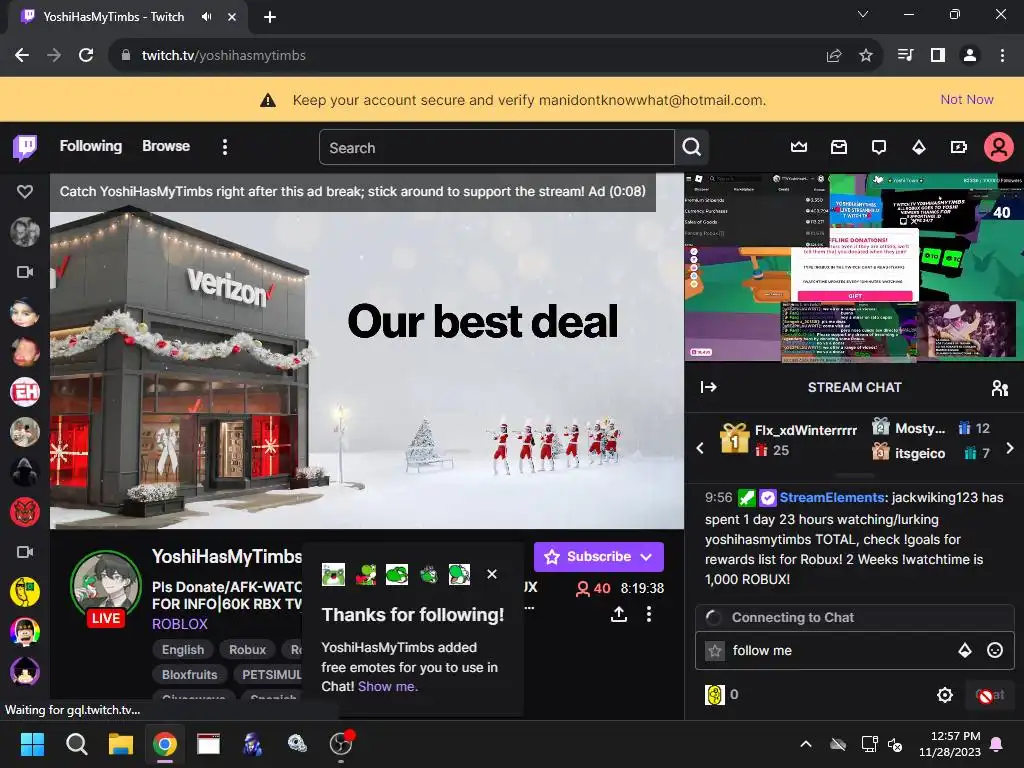
Task: Click the viewer count 40
Action: [x=593, y=588]
